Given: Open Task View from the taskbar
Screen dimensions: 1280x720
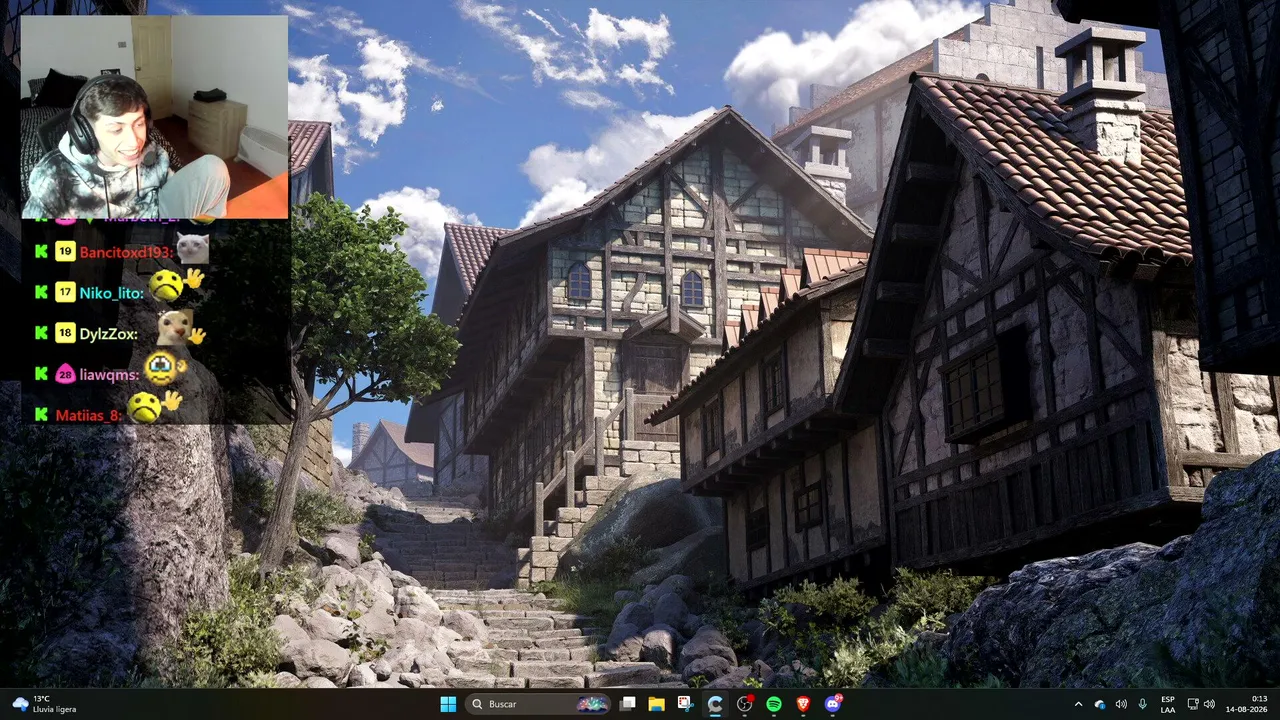Looking at the screenshot, I should point(628,704).
